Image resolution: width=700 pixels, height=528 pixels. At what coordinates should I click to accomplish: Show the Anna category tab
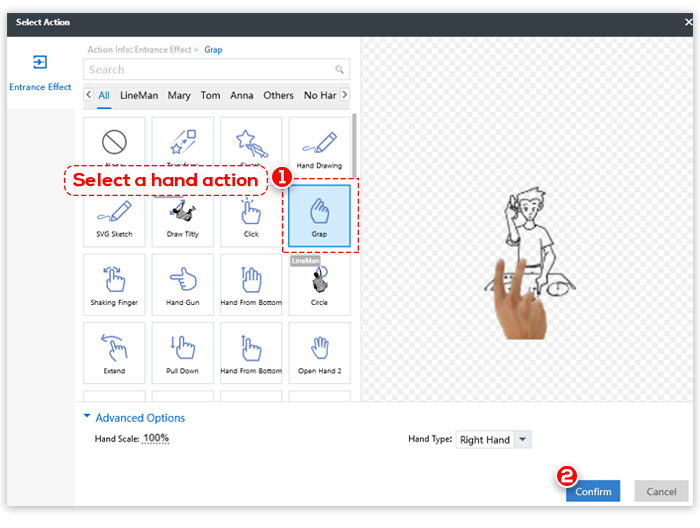coord(242,95)
